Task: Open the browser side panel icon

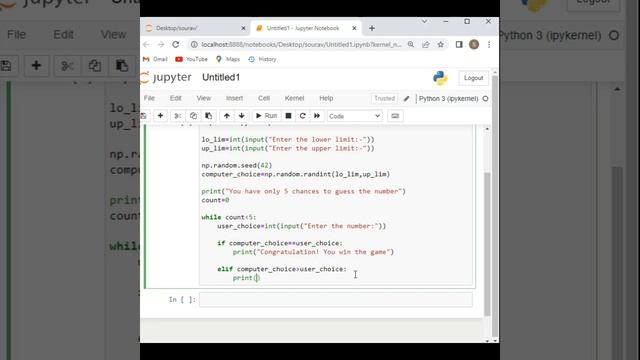Action: click(459, 44)
